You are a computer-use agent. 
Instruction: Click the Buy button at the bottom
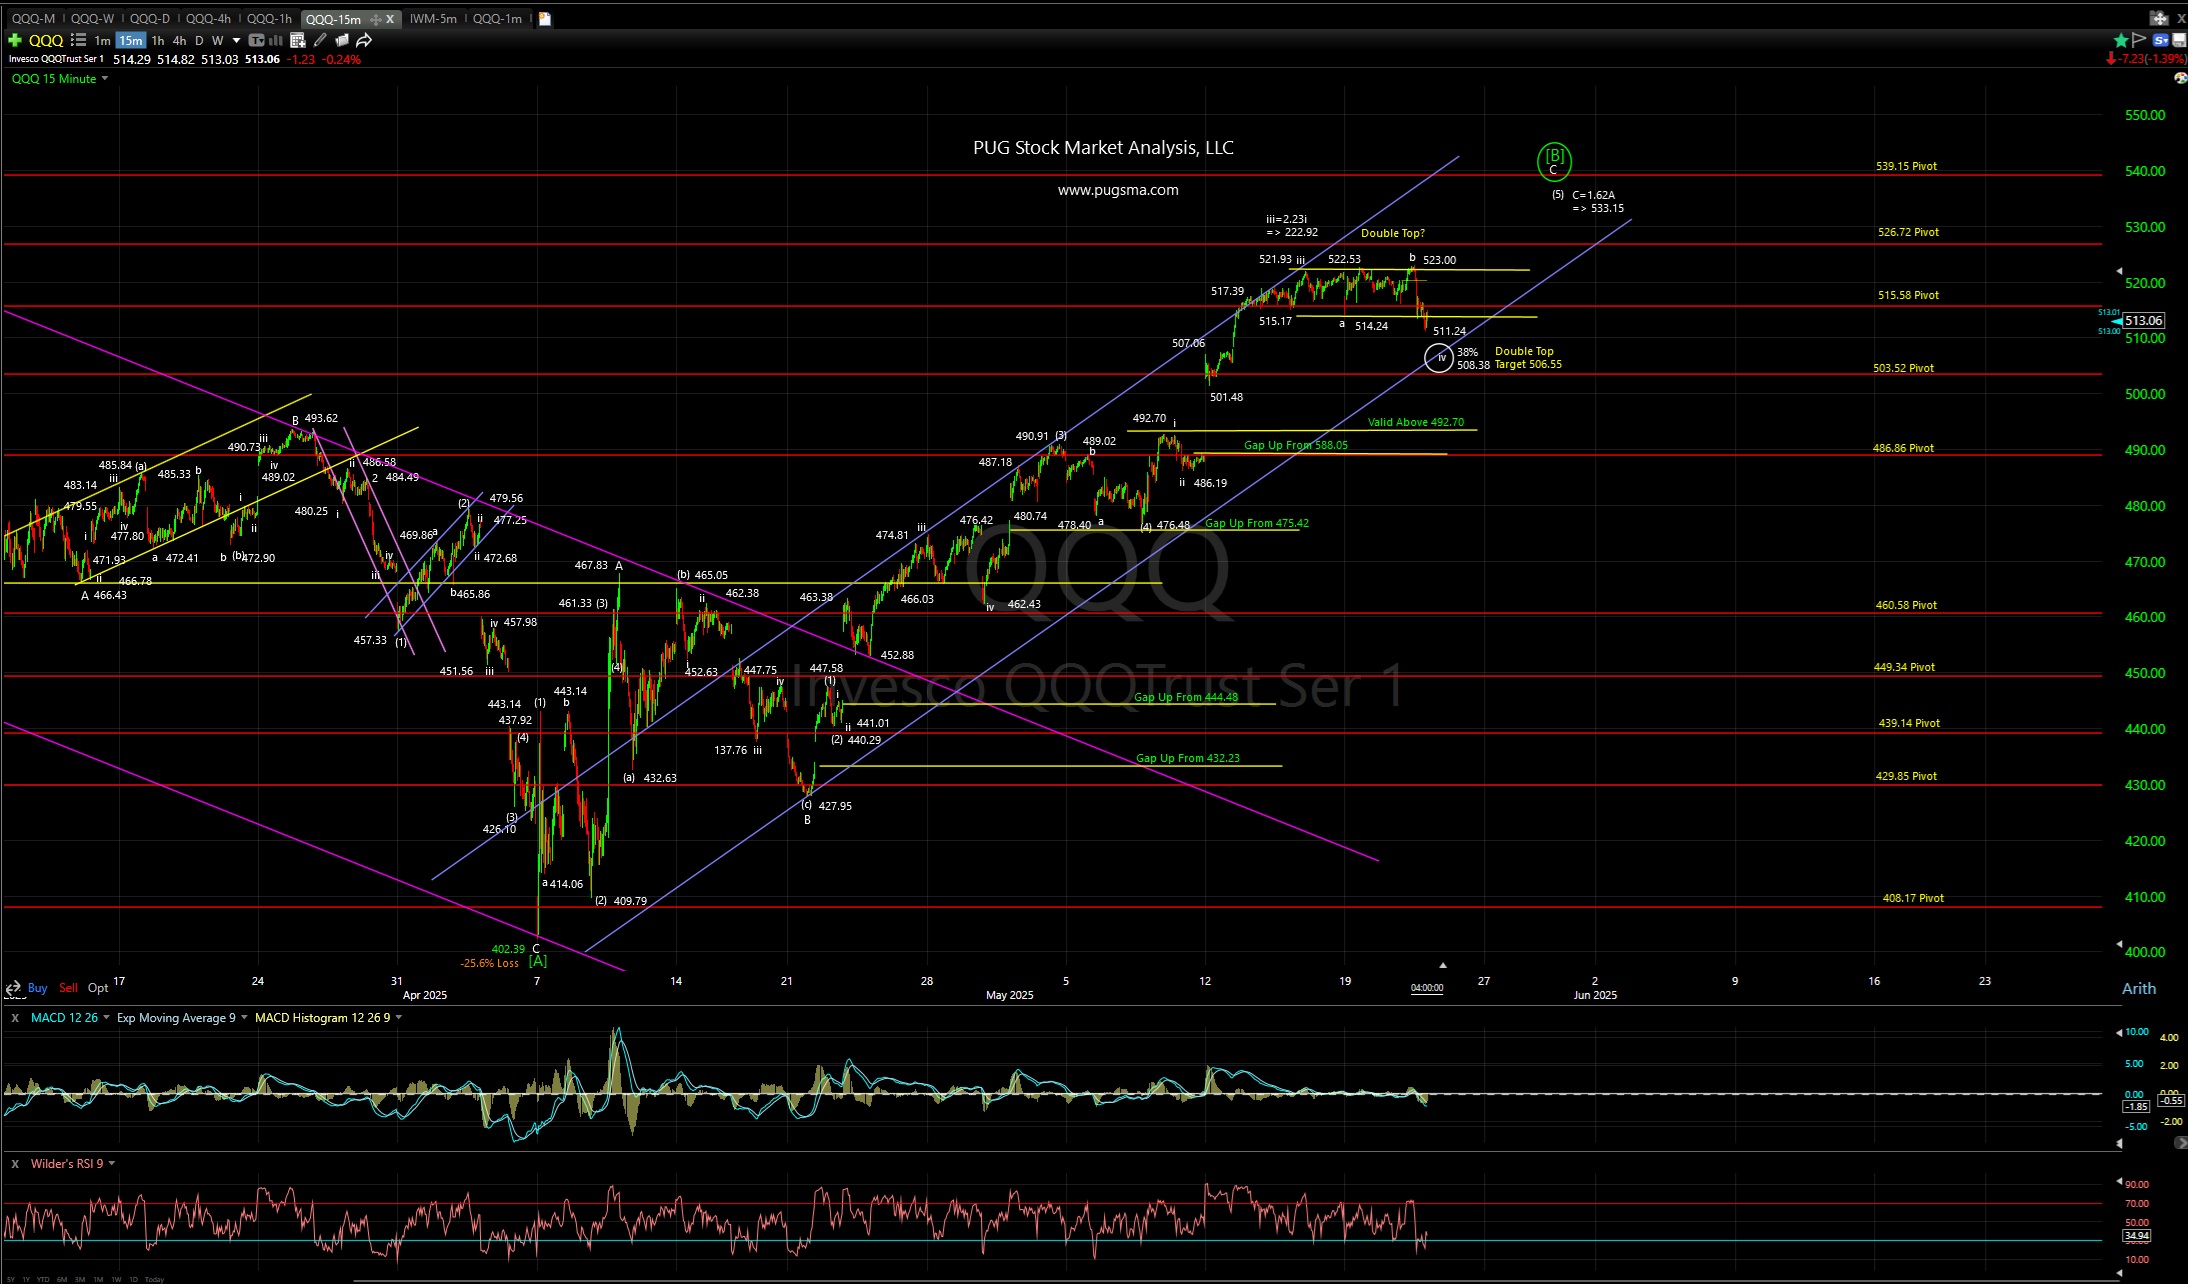[x=37, y=987]
